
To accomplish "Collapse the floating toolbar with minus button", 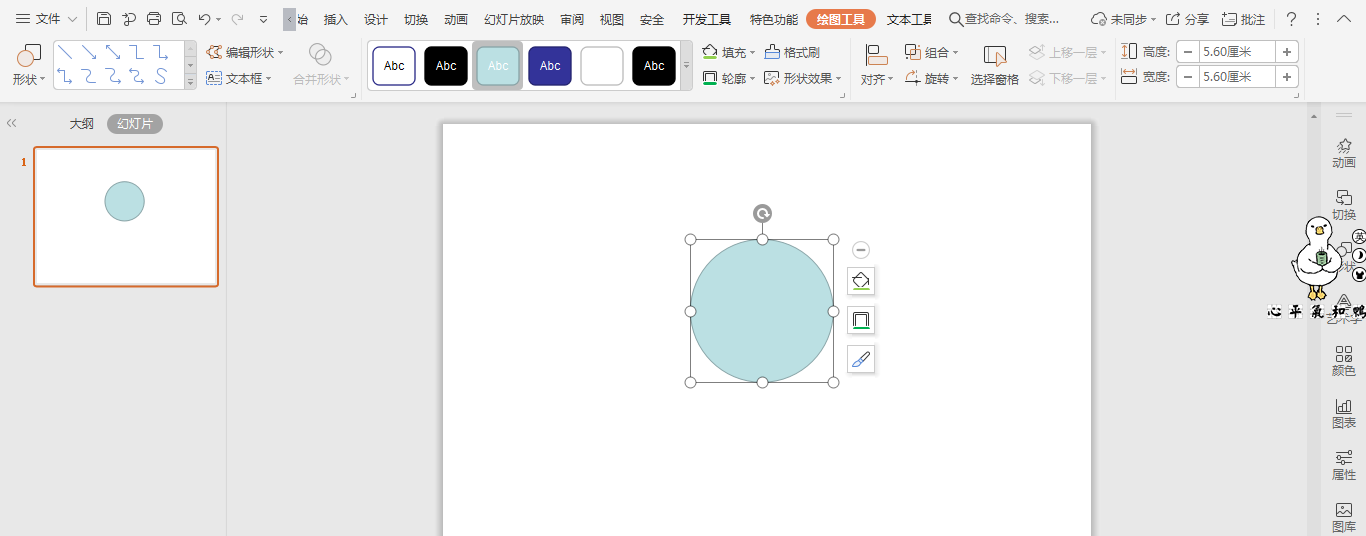I will point(861,250).
